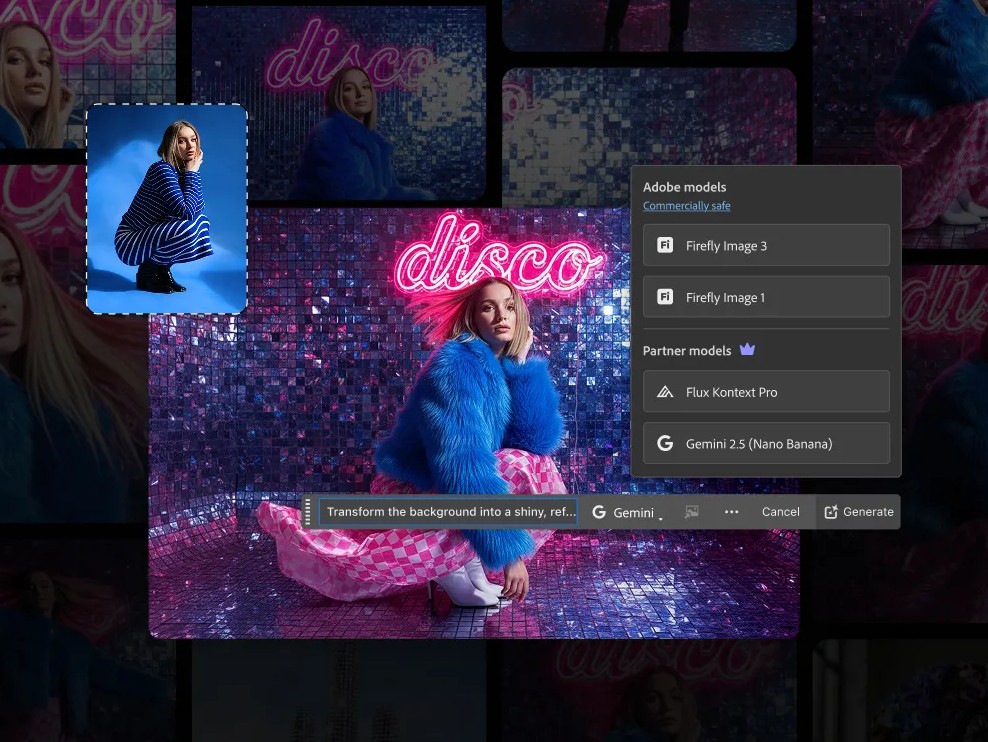Click the reference image icon in the taskbar
This screenshot has height=742, width=988.
pyautogui.click(x=692, y=512)
